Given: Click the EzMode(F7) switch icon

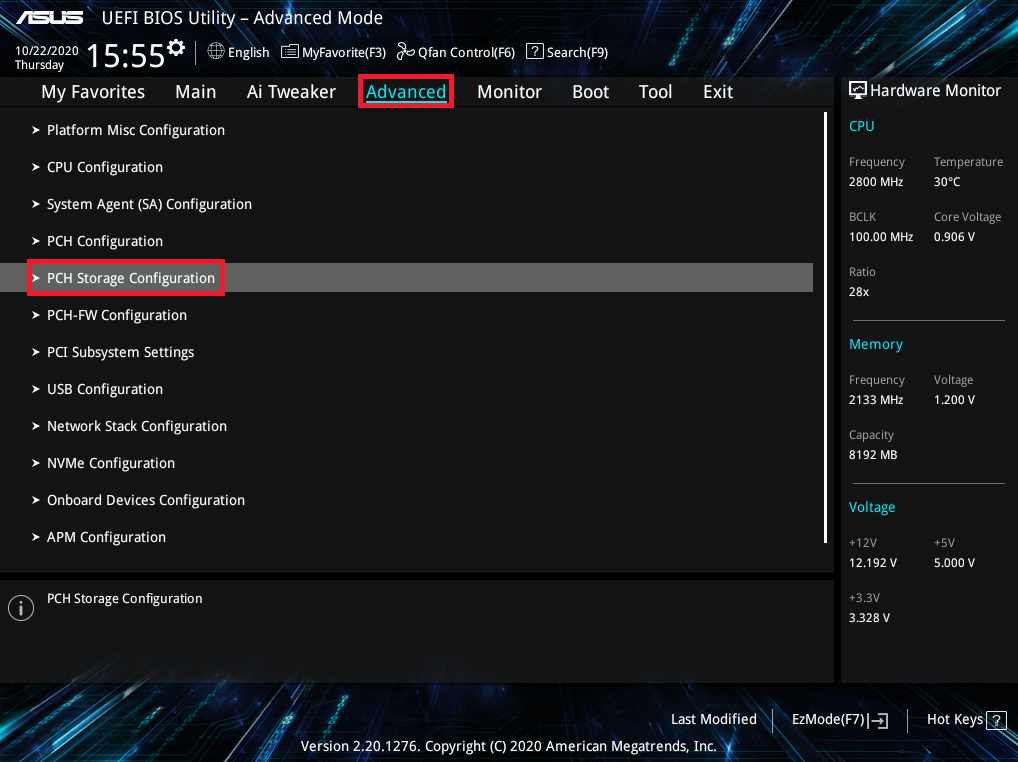Looking at the screenshot, I should pos(879,720).
